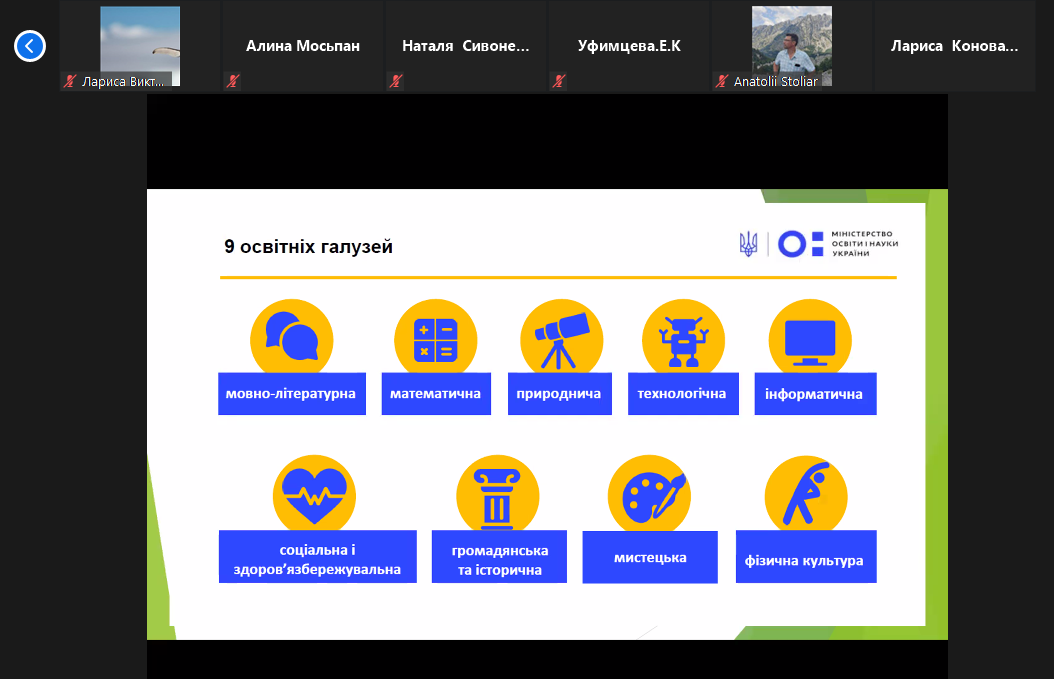Click the heartbeat heart icon on slide
The height and width of the screenshot is (679, 1054).
point(315,493)
